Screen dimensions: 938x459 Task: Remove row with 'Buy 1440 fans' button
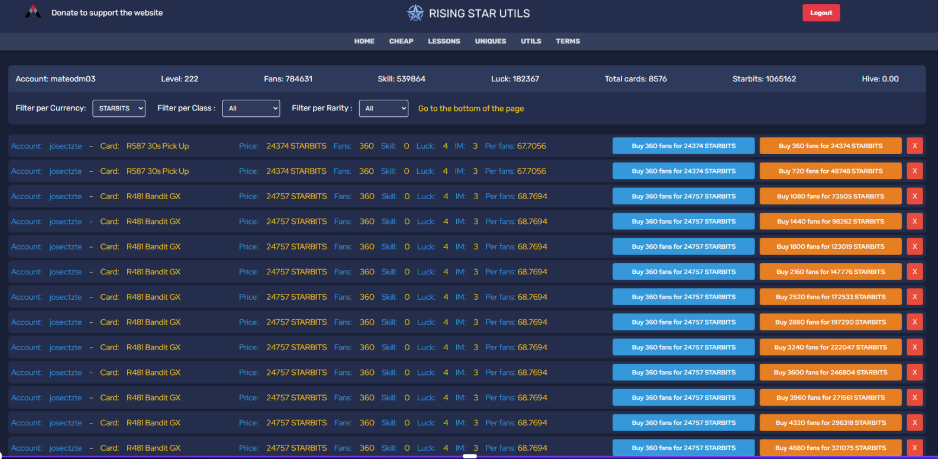coord(915,221)
